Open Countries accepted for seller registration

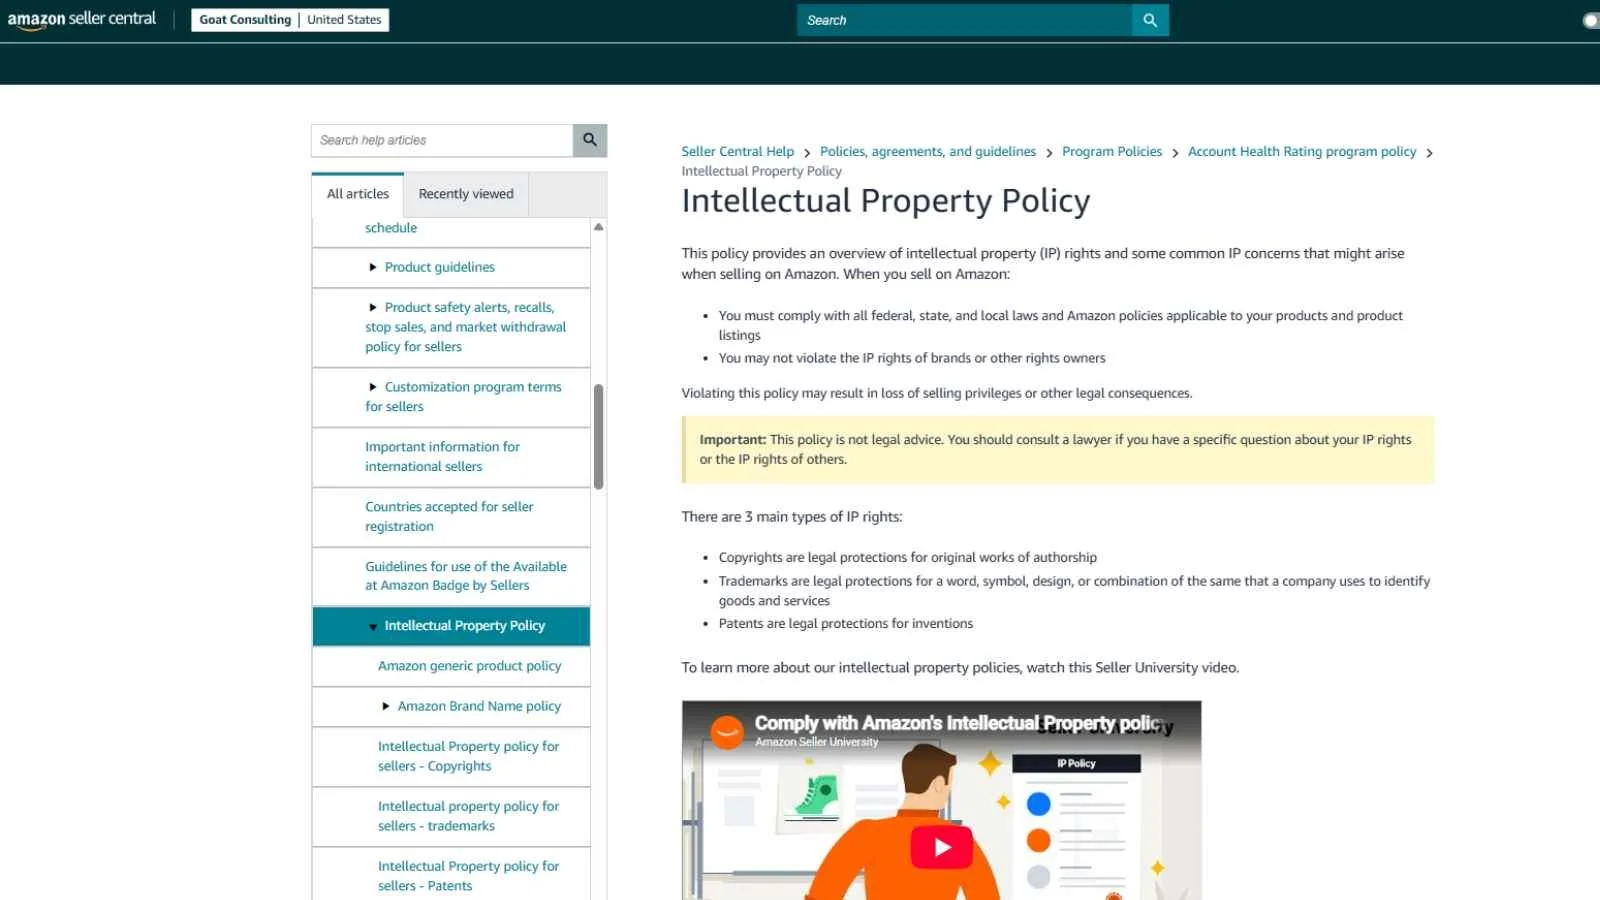449,517
